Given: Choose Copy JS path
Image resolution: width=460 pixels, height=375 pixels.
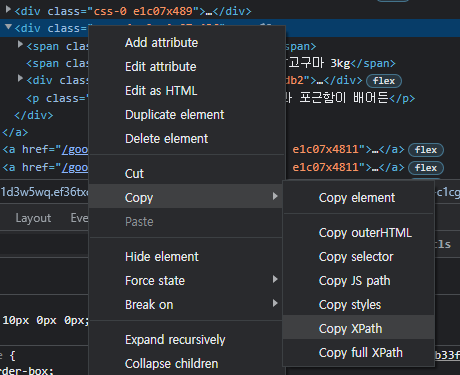Looking at the screenshot, I should (x=358, y=281).
